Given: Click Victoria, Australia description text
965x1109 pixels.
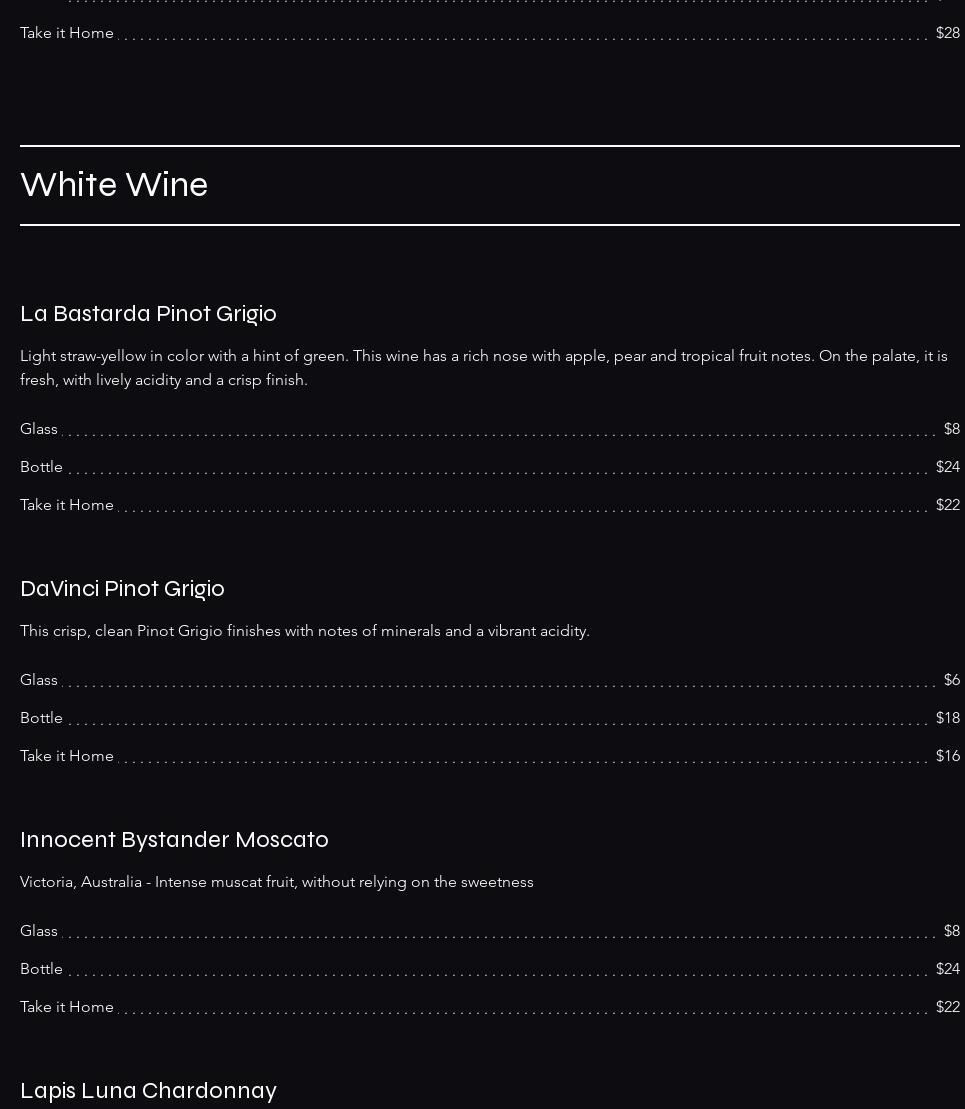Looking at the screenshot, I should pyautogui.click(x=277, y=882).
